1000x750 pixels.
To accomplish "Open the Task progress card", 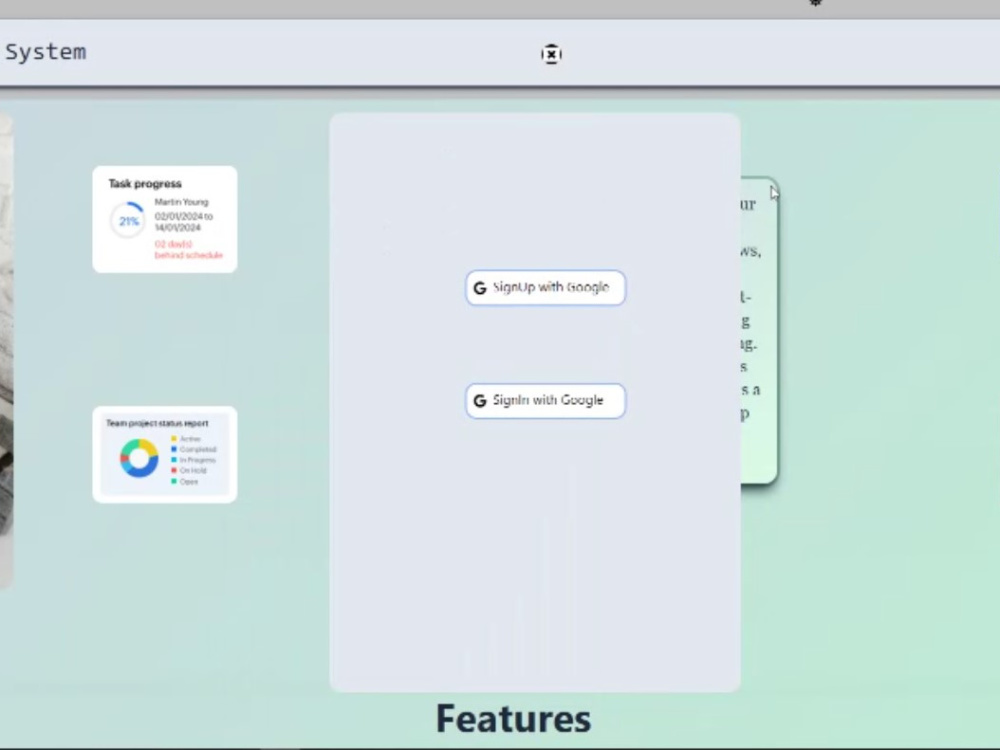I will point(165,219).
